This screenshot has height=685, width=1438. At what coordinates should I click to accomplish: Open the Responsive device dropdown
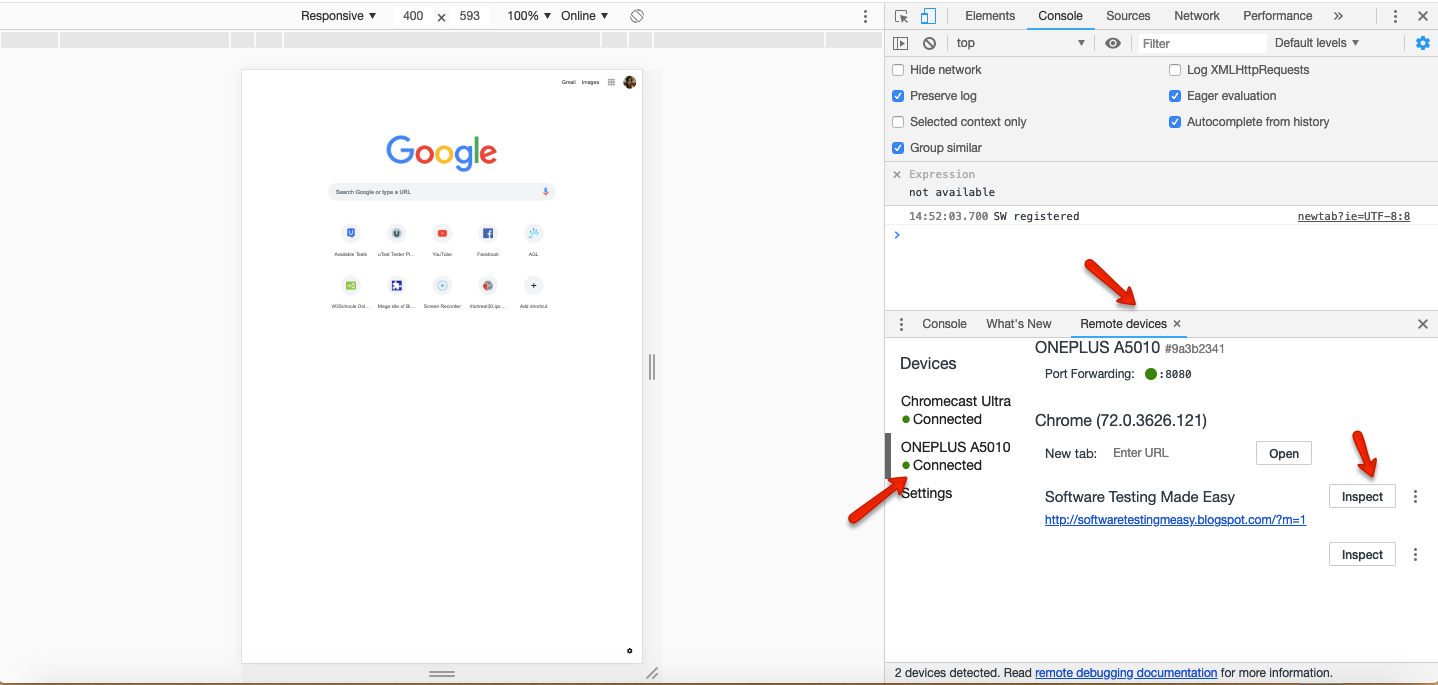tap(337, 16)
